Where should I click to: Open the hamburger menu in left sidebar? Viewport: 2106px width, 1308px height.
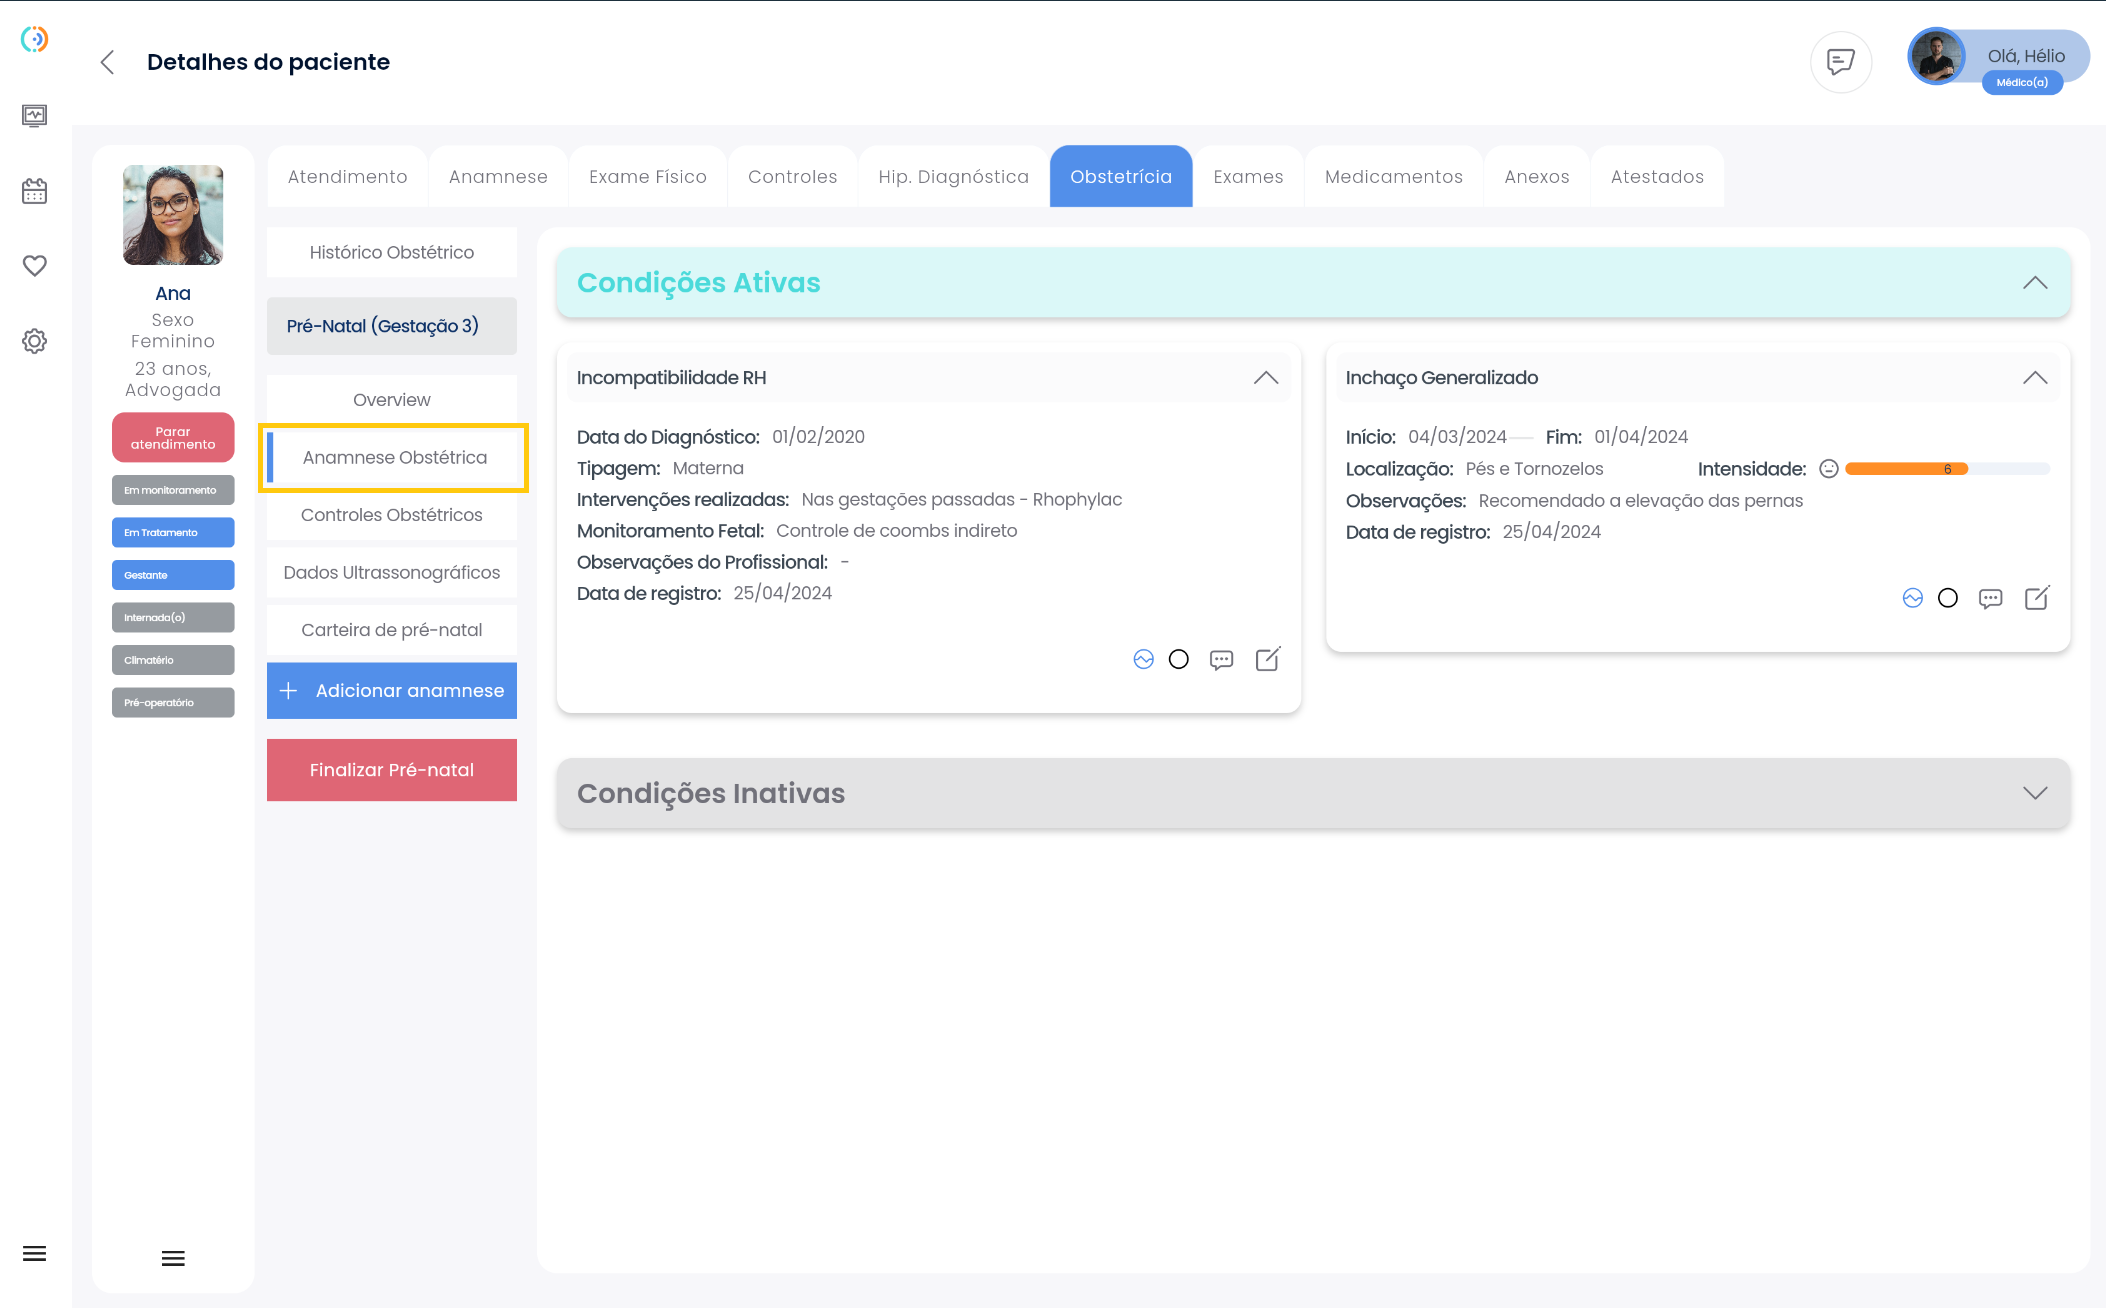coord(34,1254)
